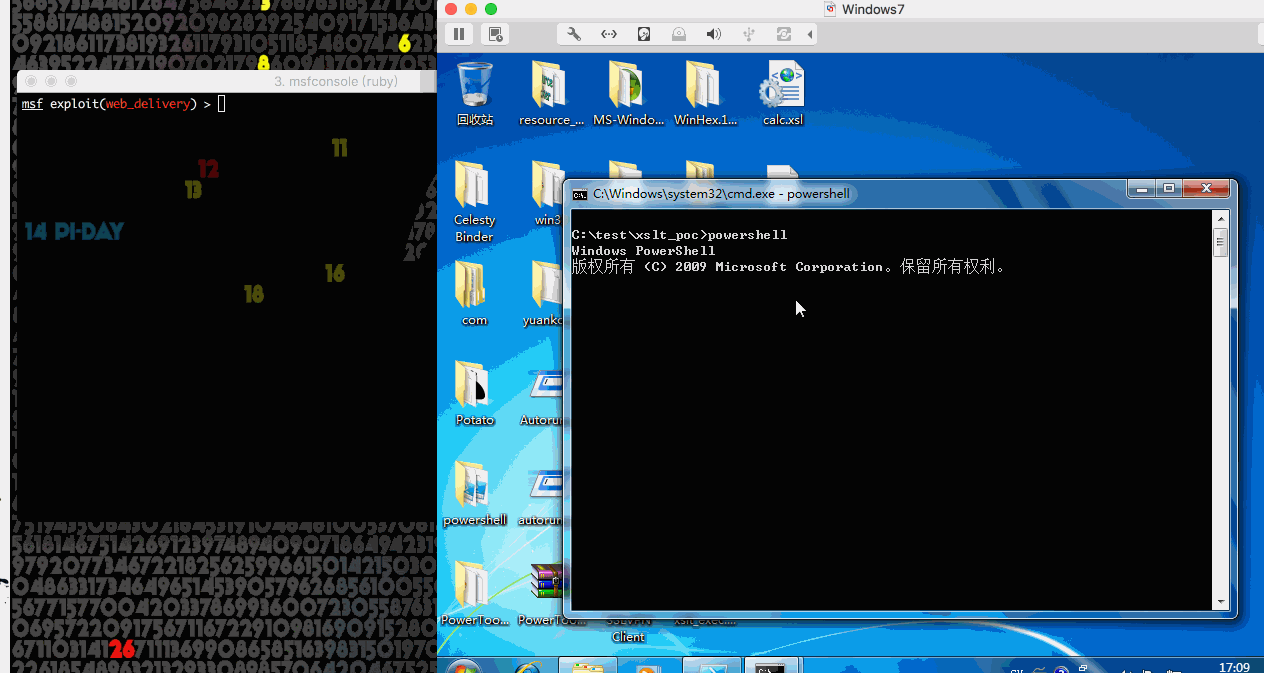Collapse the VM device toolbar arrow
The width and height of the screenshot is (1264, 673).
pyautogui.click(x=809, y=34)
